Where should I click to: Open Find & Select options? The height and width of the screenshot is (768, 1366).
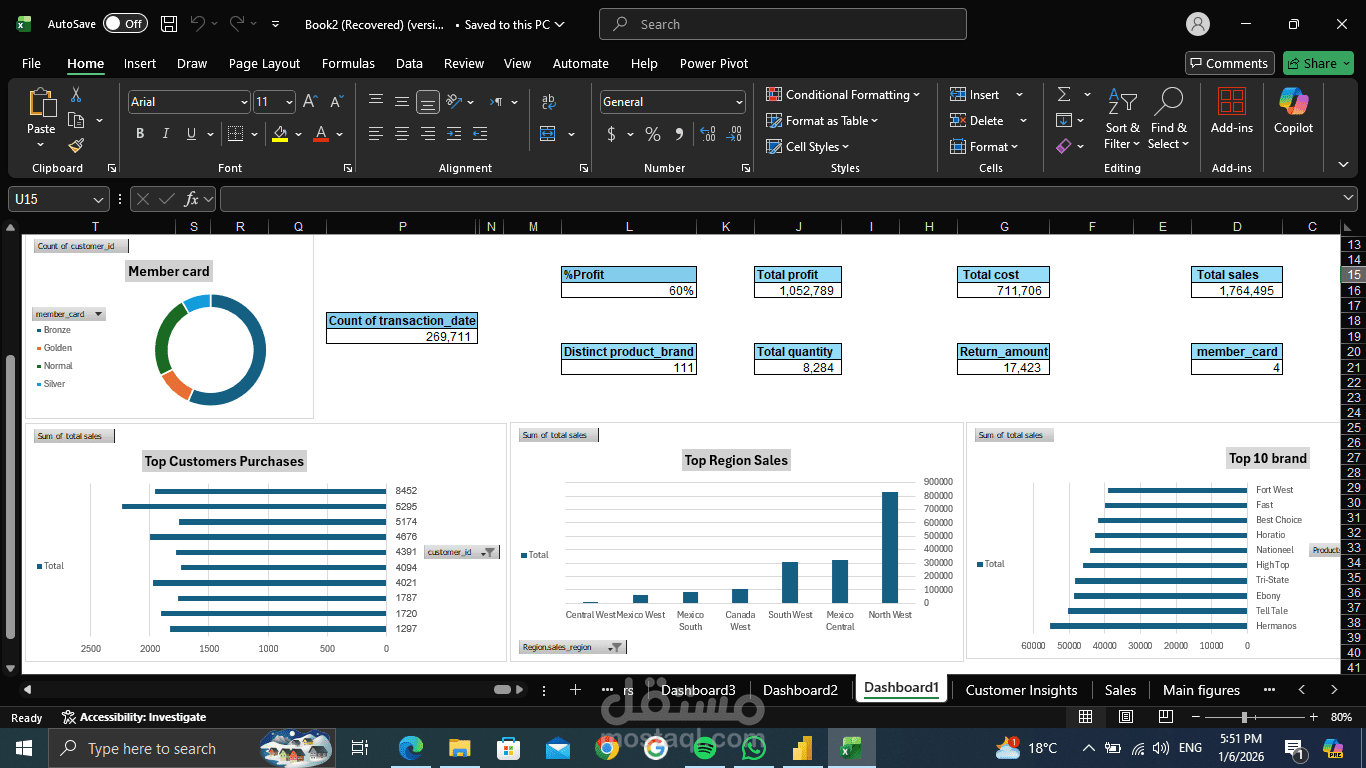coord(1168,119)
